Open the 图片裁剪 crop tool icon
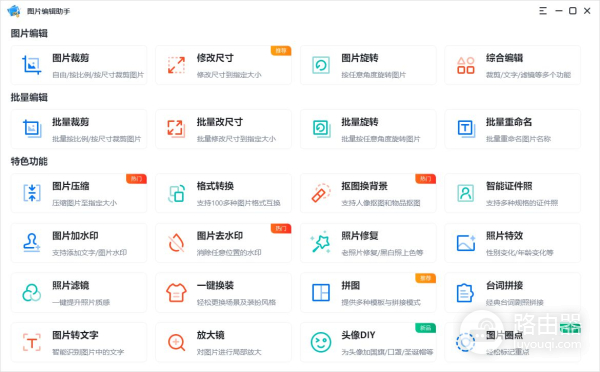Image resolution: width=600 pixels, height=372 pixels. (32, 65)
